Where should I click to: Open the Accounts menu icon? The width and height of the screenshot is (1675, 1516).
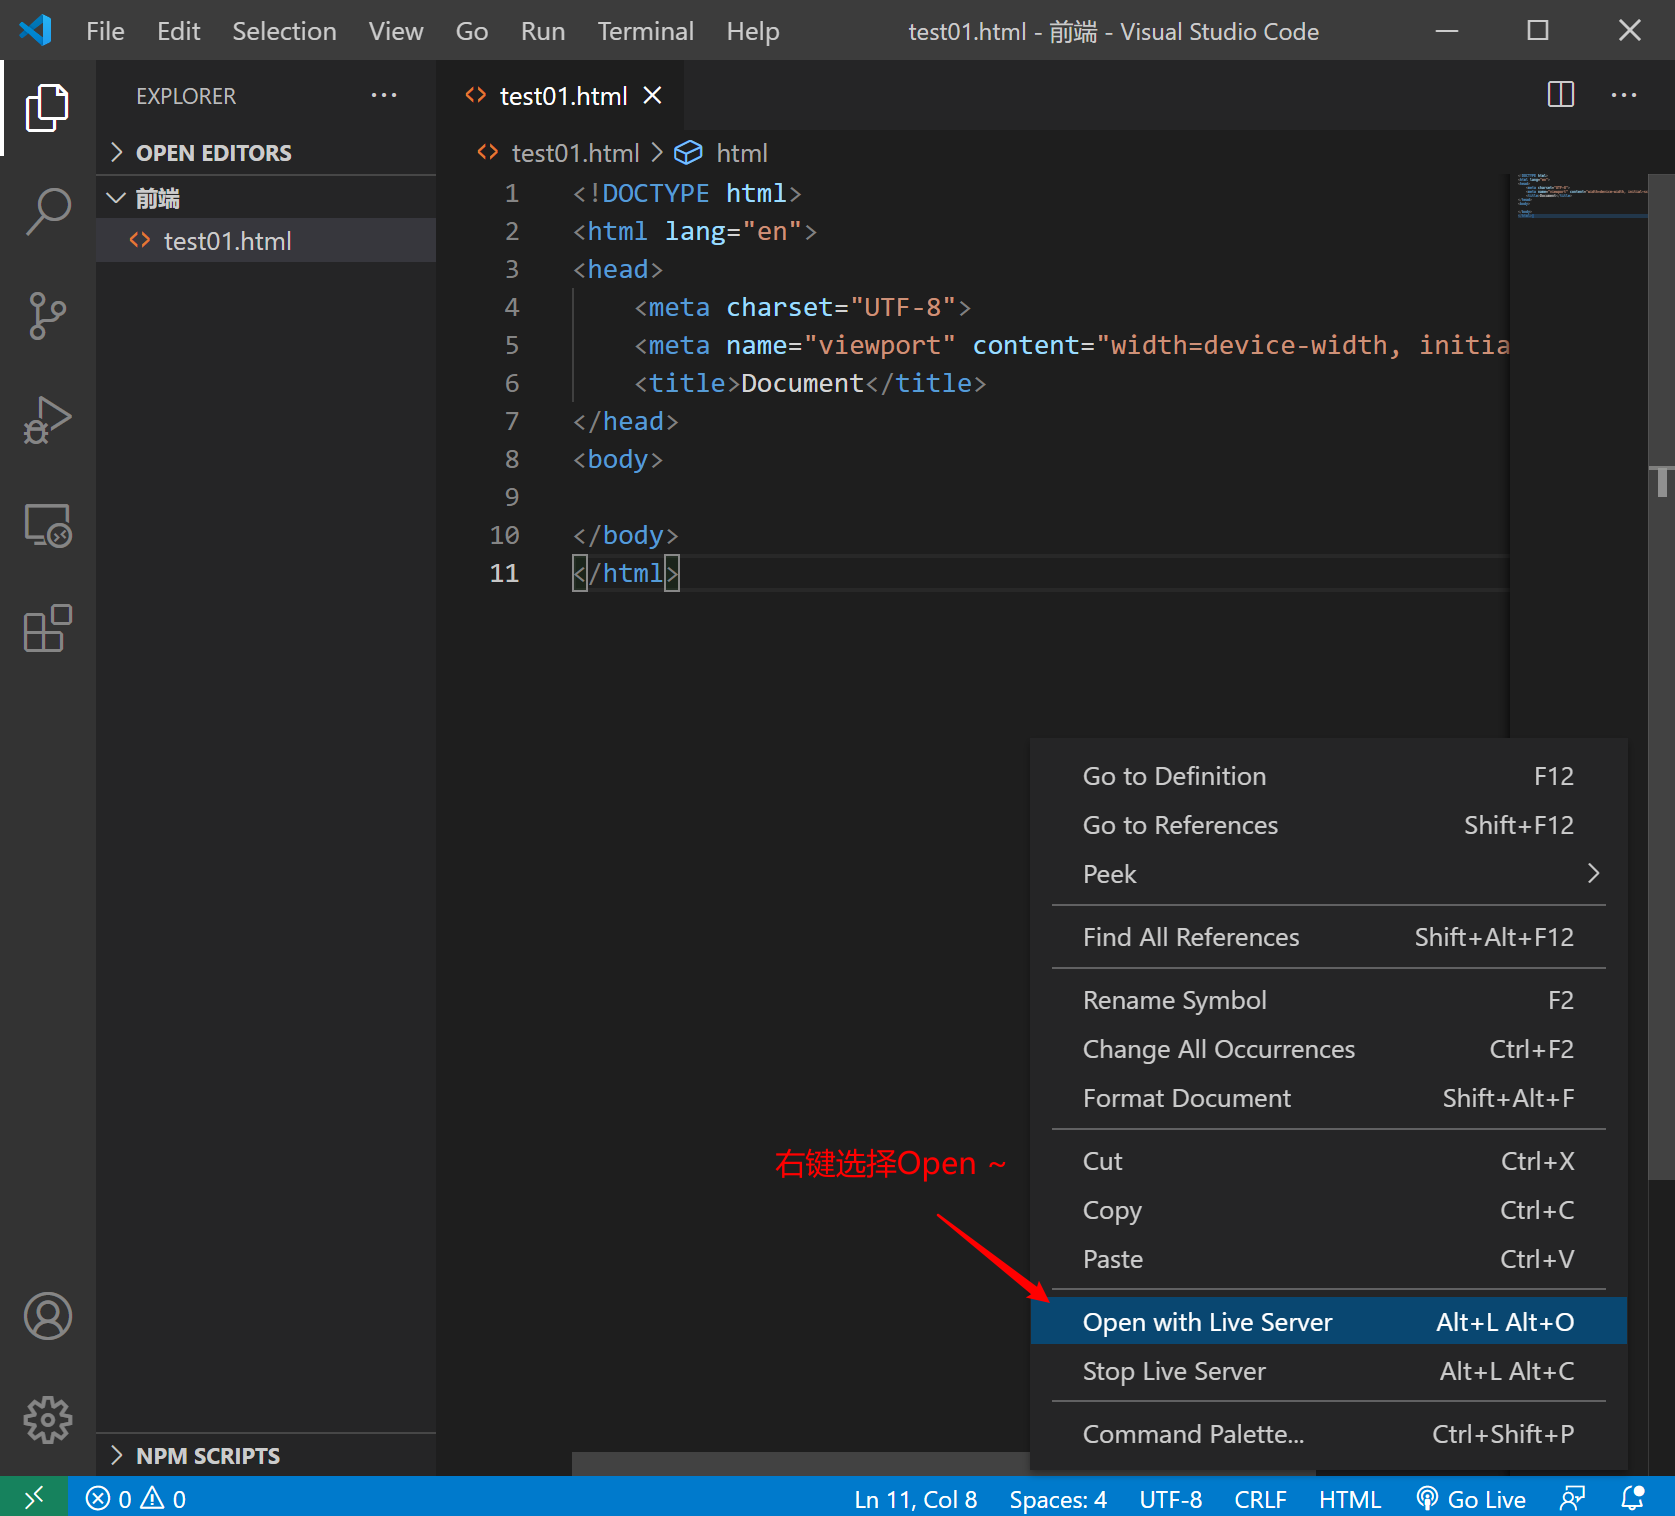(47, 1316)
